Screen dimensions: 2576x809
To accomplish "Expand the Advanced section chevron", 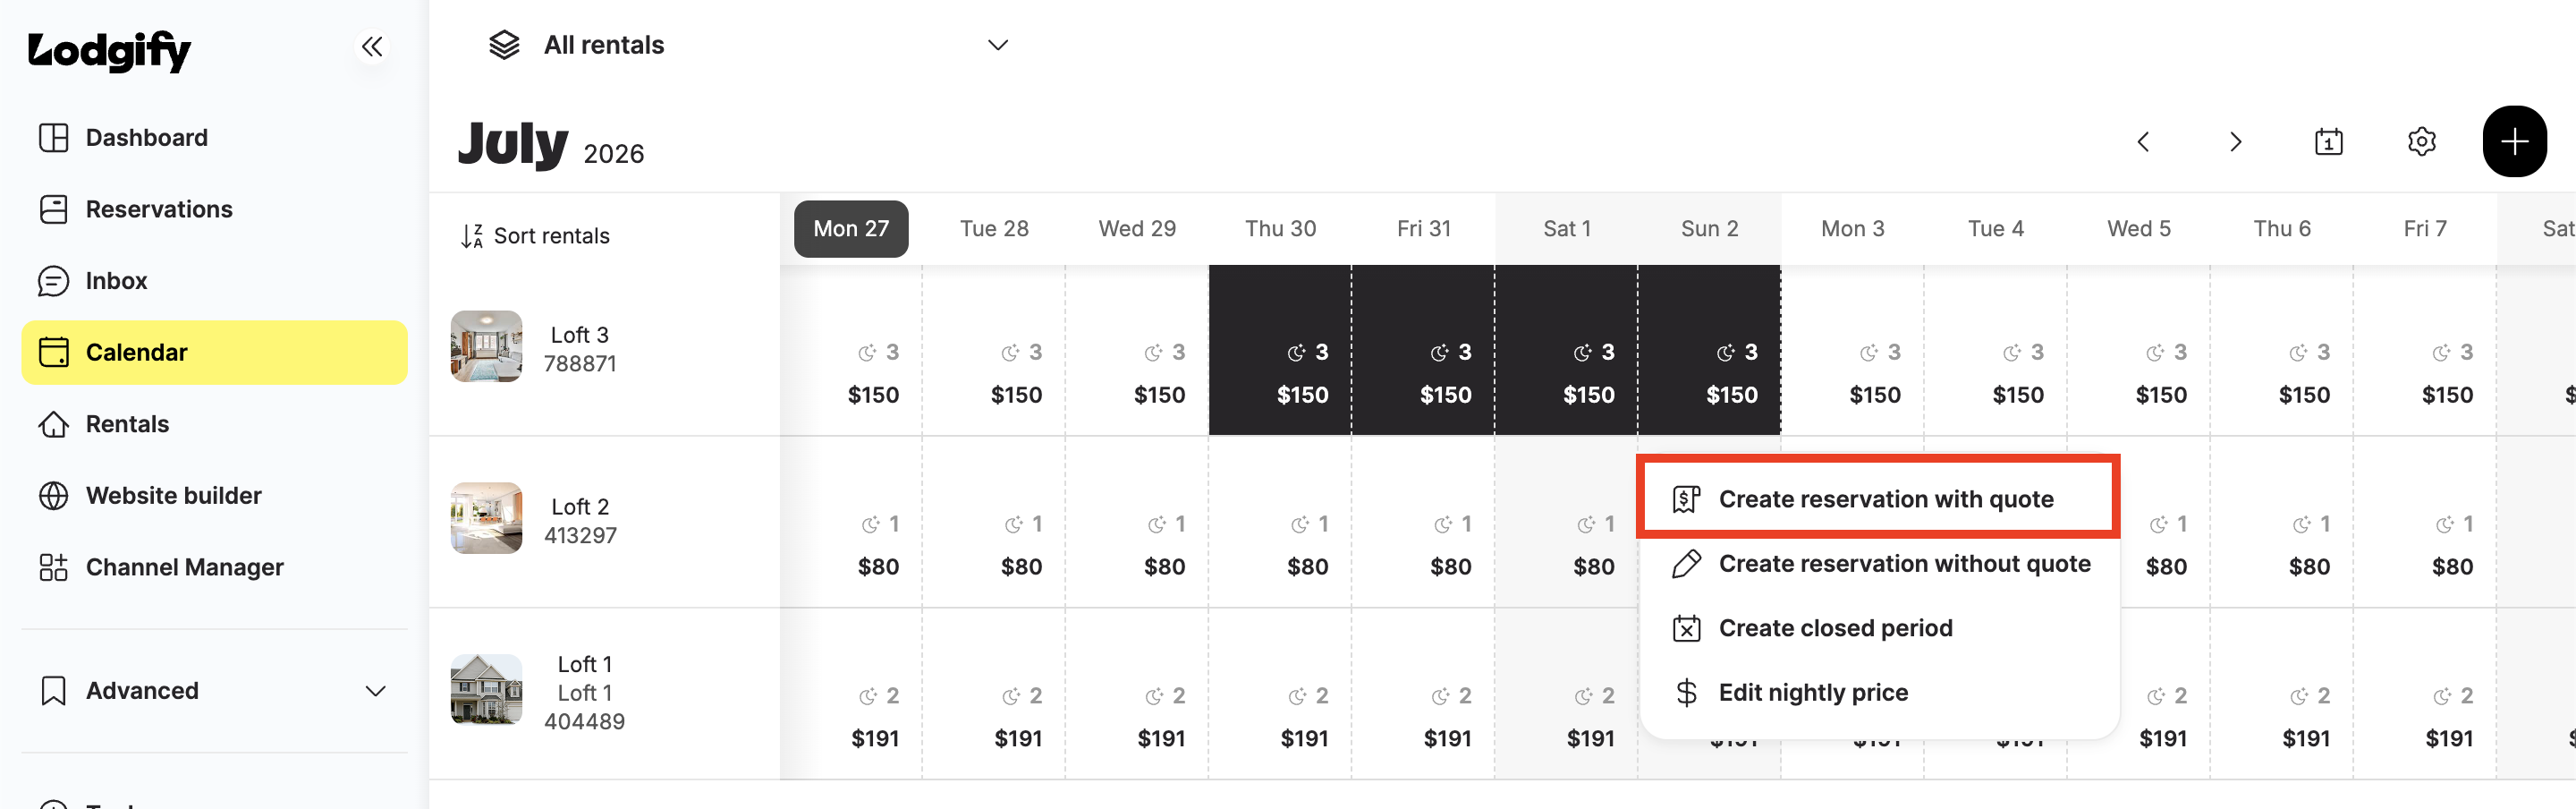I will [375, 691].
